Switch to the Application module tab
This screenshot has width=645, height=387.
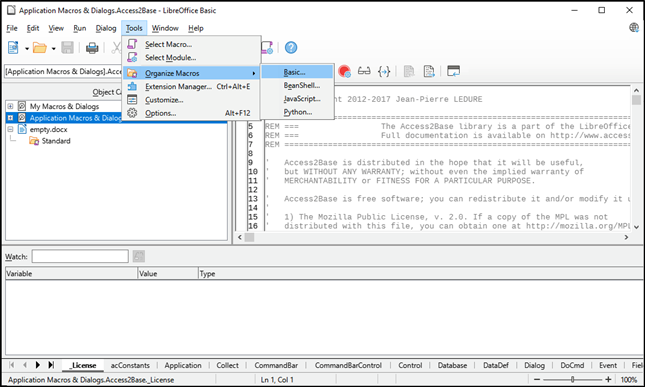click(183, 365)
